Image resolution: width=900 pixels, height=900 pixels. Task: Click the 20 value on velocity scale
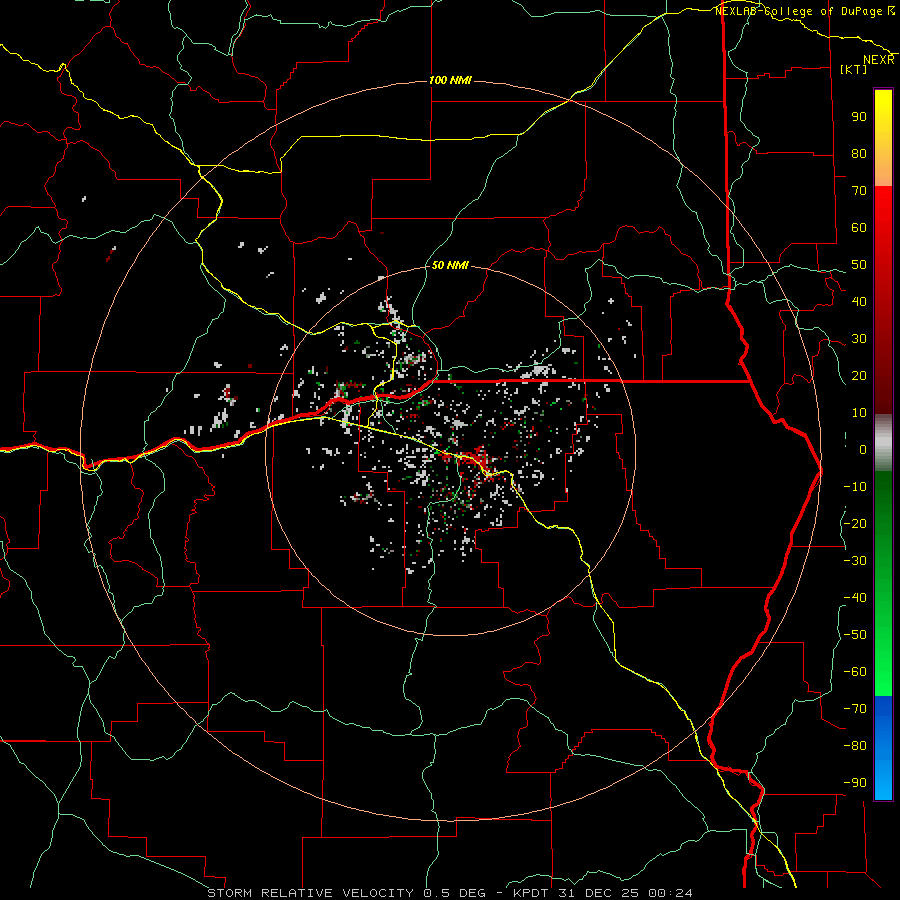pyautogui.click(x=859, y=376)
